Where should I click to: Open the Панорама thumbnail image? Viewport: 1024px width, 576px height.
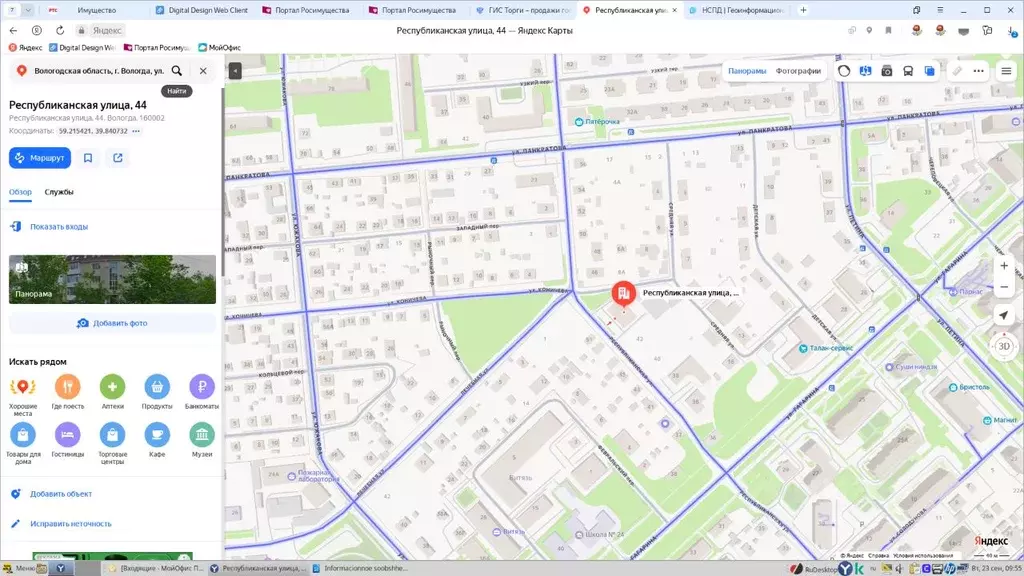pyautogui.click(x=112, y=279)
